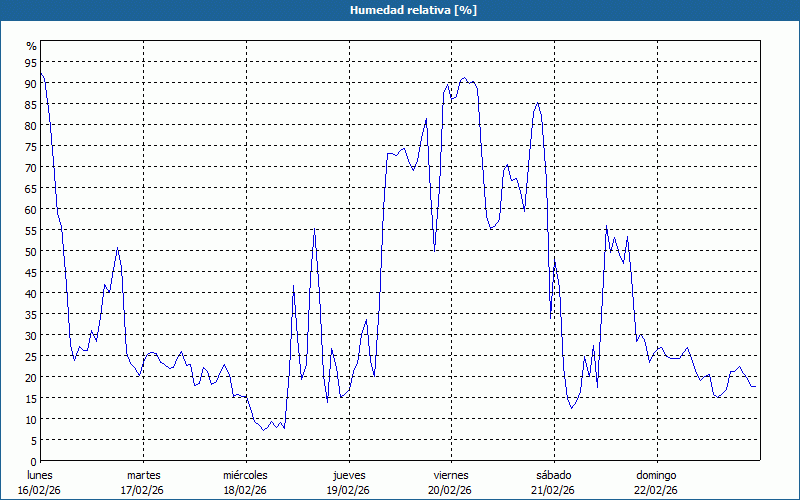The height and width of the screenshot is (500, 800).
Task: Click the 65 value on the Y axis
Action: (x=31, y=189)
